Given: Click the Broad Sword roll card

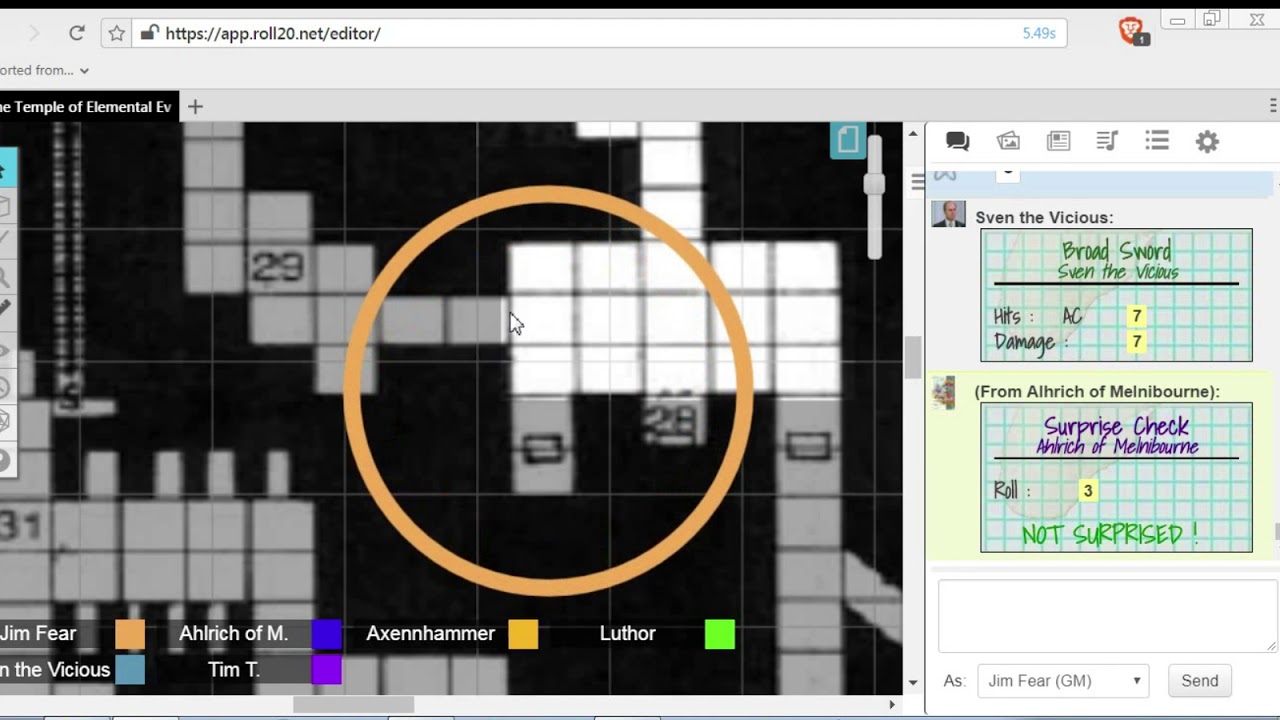Looking at the screenshot, I should [1116, 295].
